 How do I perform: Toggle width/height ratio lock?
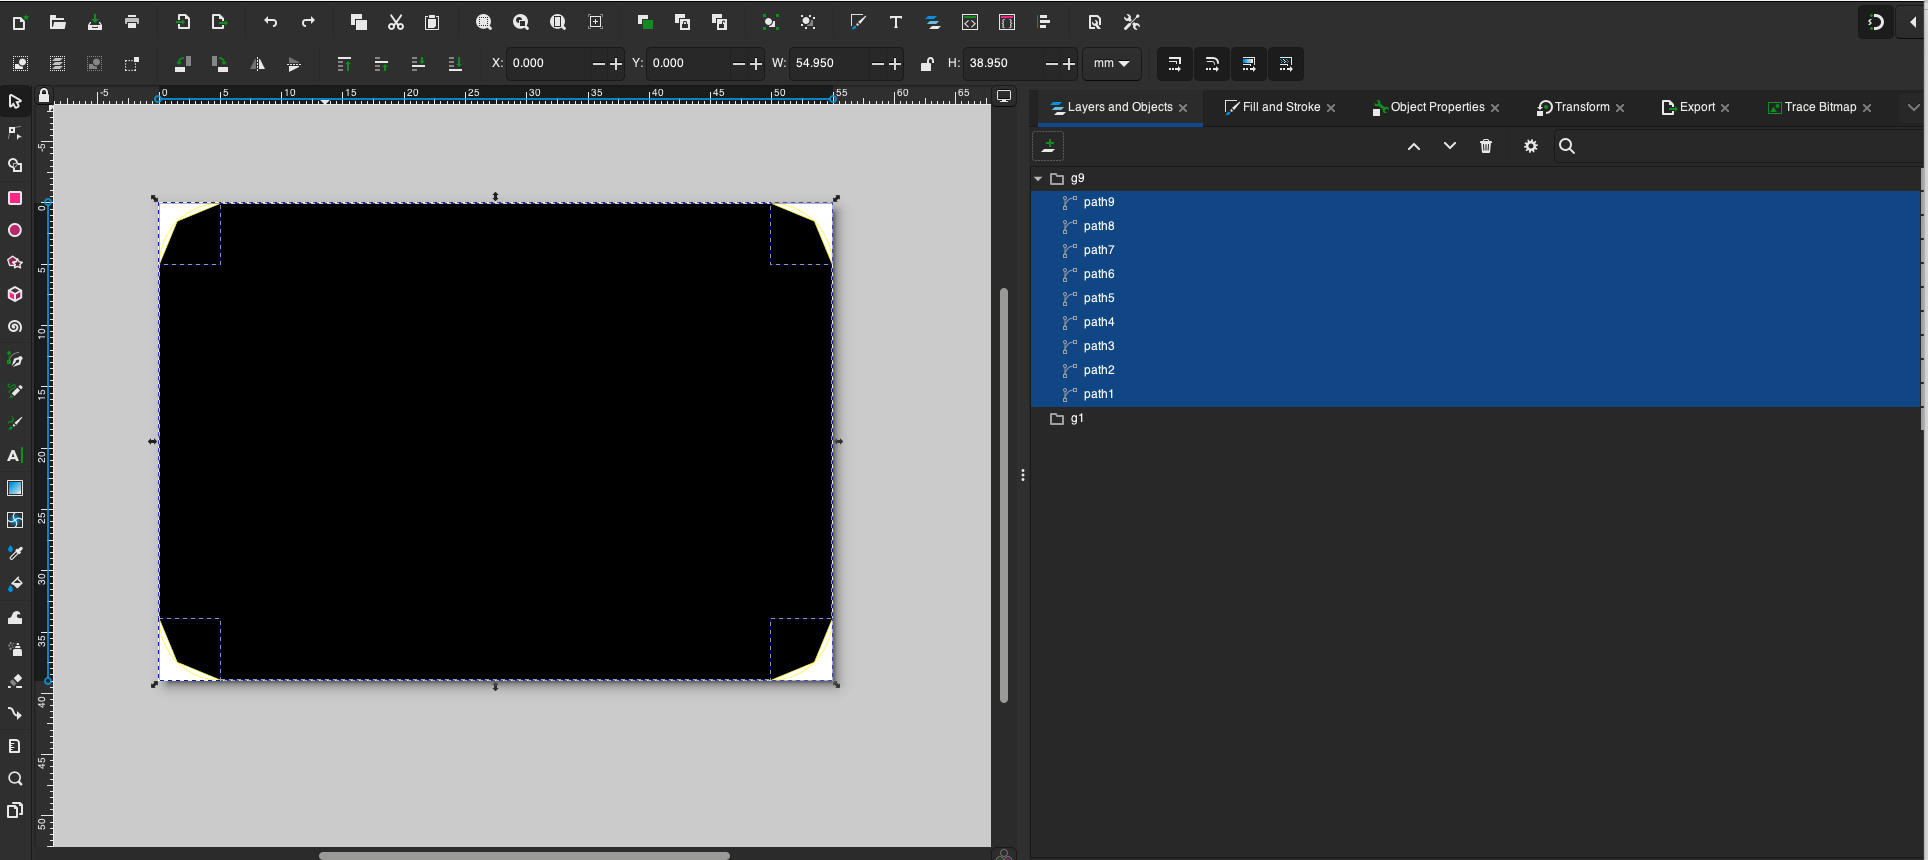(x=927, y=64)
